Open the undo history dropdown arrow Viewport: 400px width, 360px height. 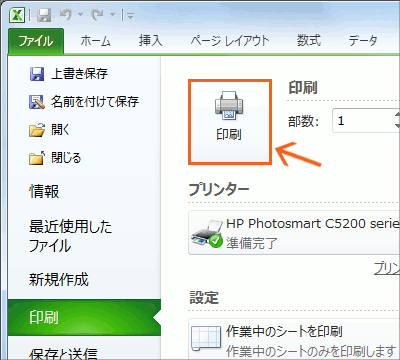[80, 15]
